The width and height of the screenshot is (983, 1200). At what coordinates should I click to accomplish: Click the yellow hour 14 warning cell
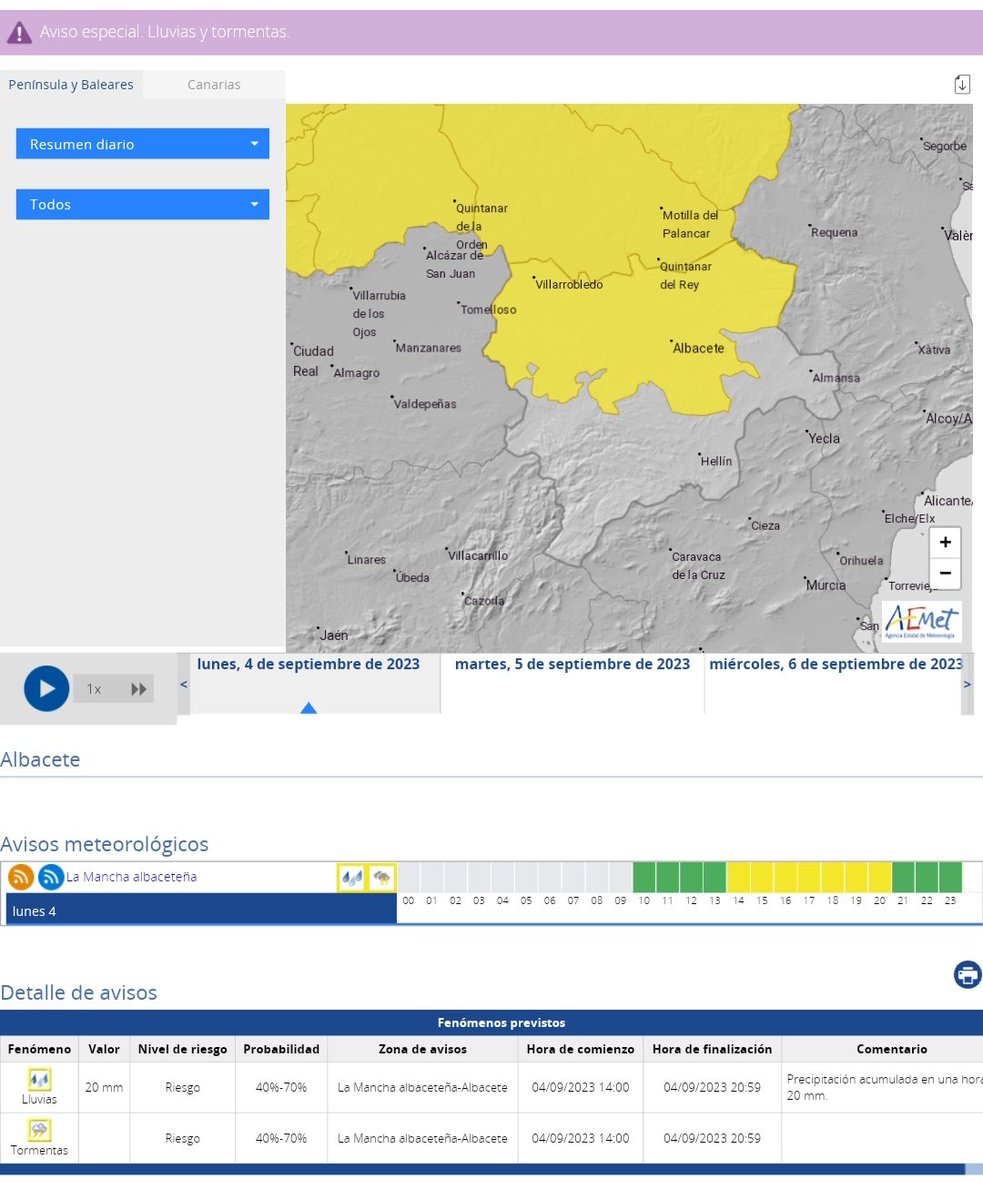point(738,877)
